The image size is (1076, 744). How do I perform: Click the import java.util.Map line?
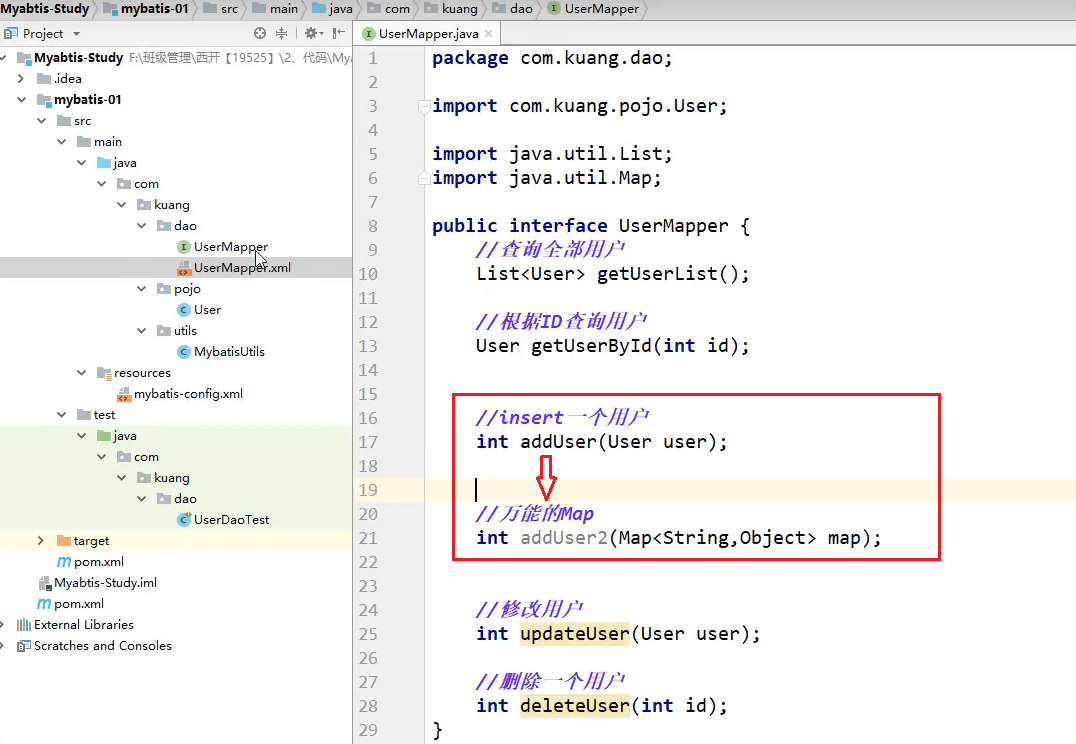546,178
